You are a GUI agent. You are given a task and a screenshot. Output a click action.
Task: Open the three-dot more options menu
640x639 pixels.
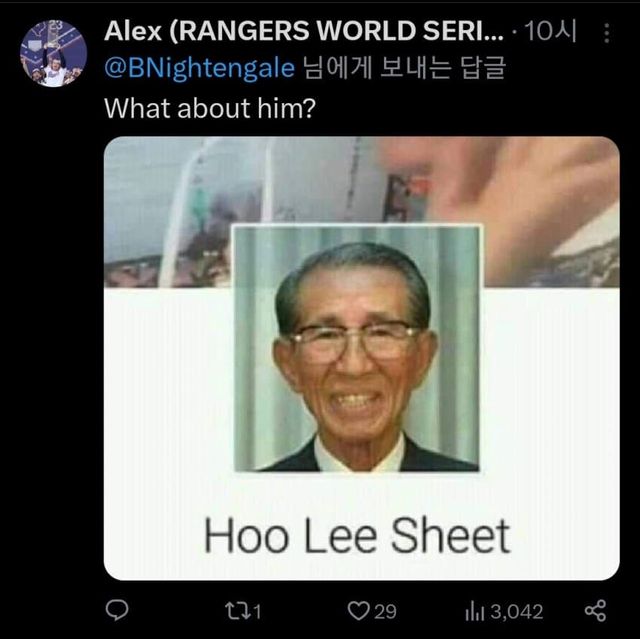click(607, 33)
